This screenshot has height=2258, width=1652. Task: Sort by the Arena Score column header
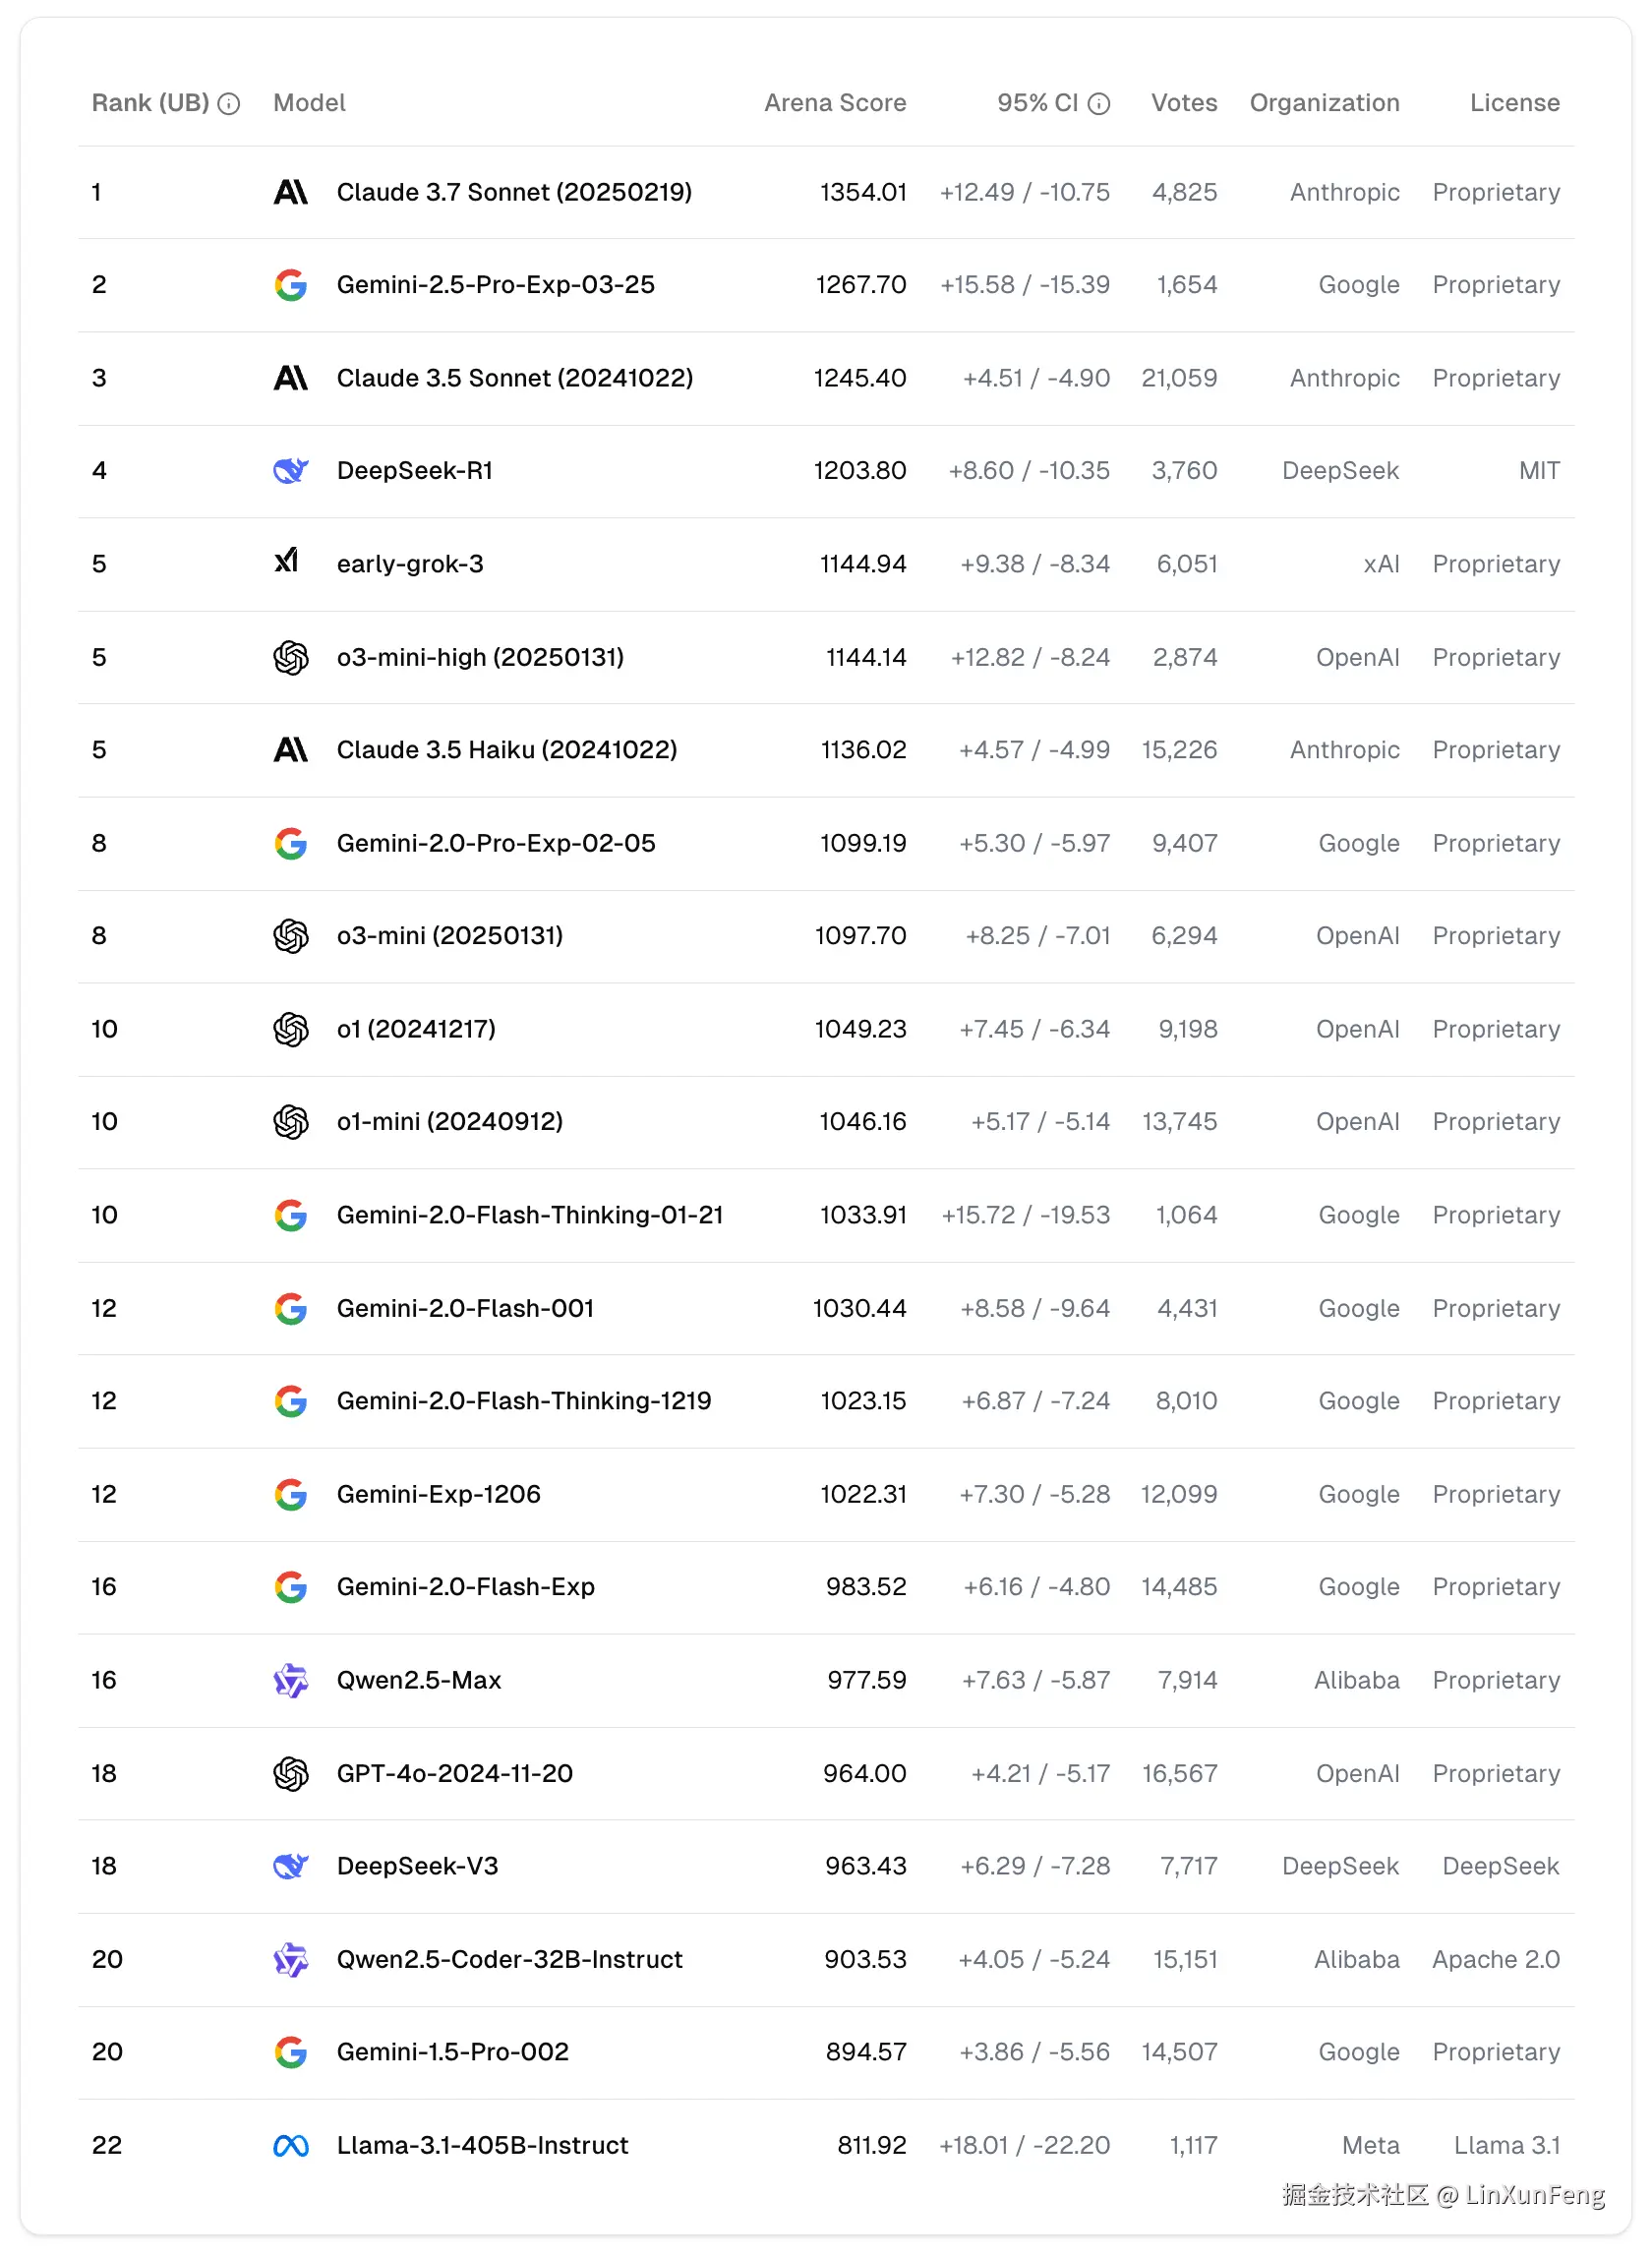(x=835, y=103)
